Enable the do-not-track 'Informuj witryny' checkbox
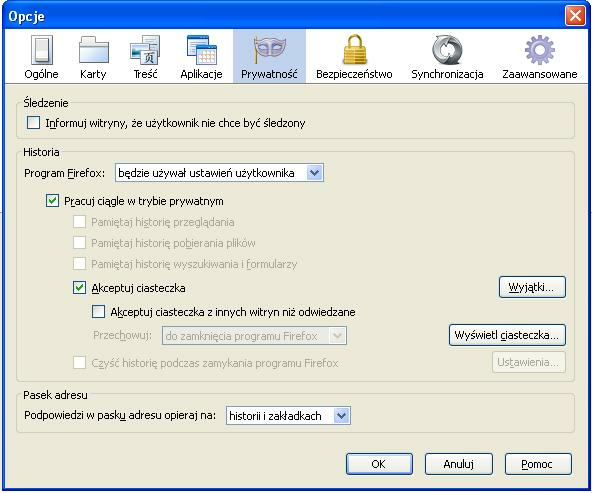 (x=33, y=123)
